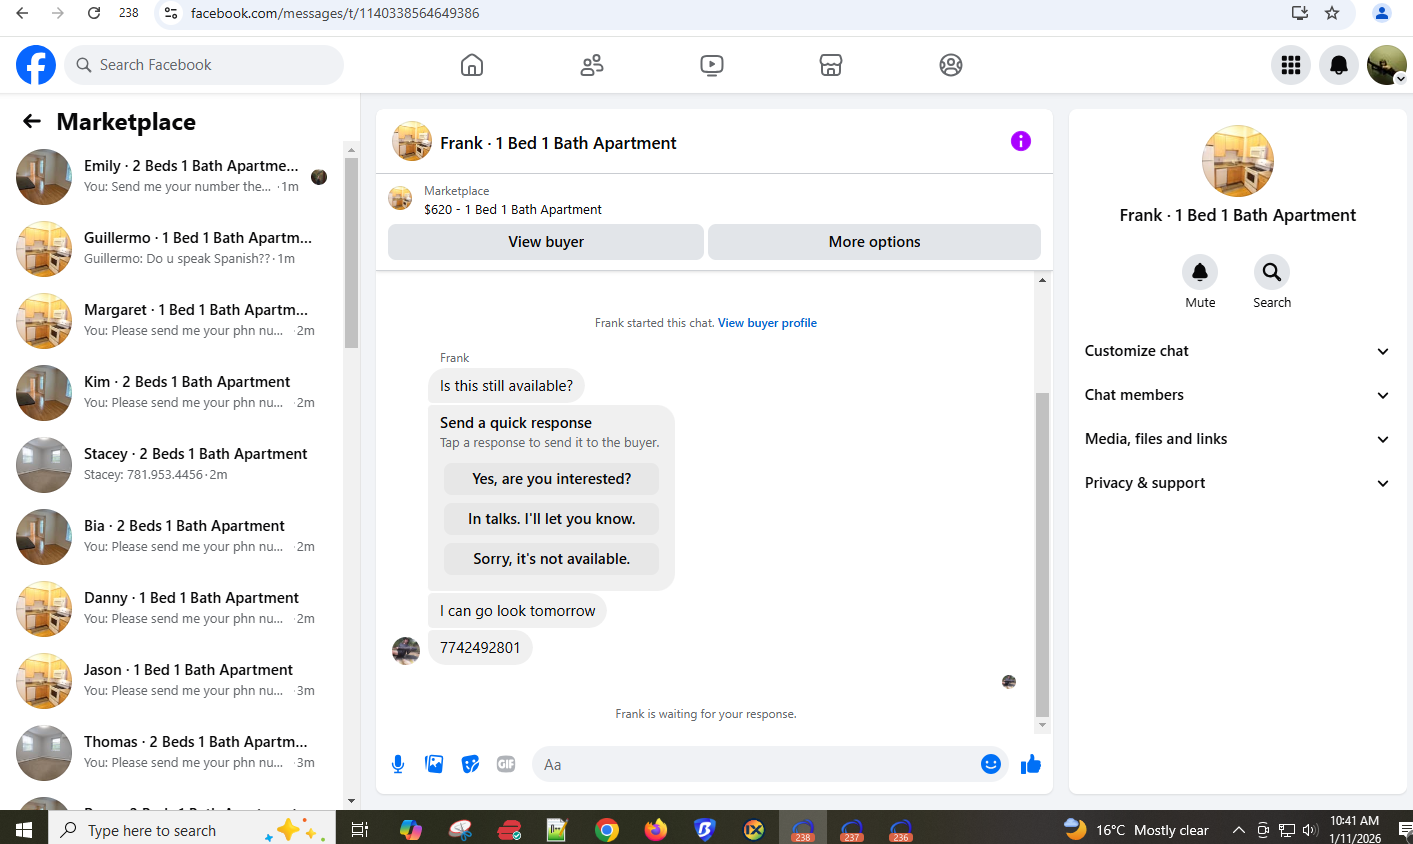
Task: Open the Facebook logo home link
Action: [36, 65]
